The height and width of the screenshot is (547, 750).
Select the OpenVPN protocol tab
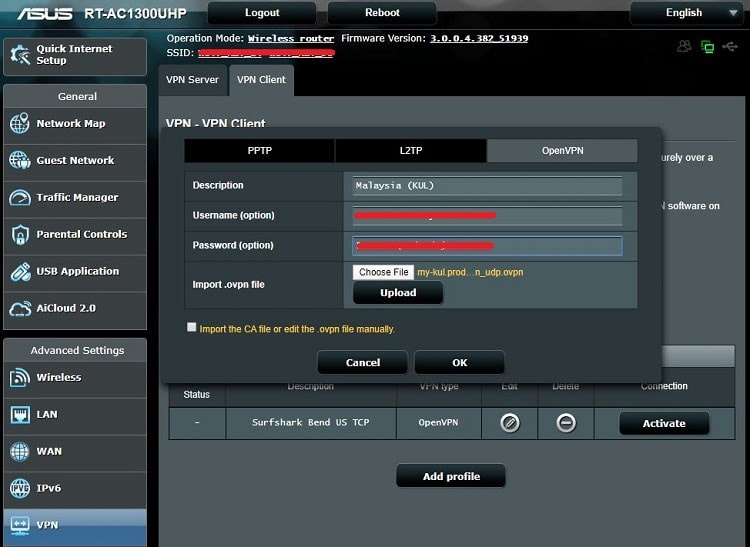(562, 151)
